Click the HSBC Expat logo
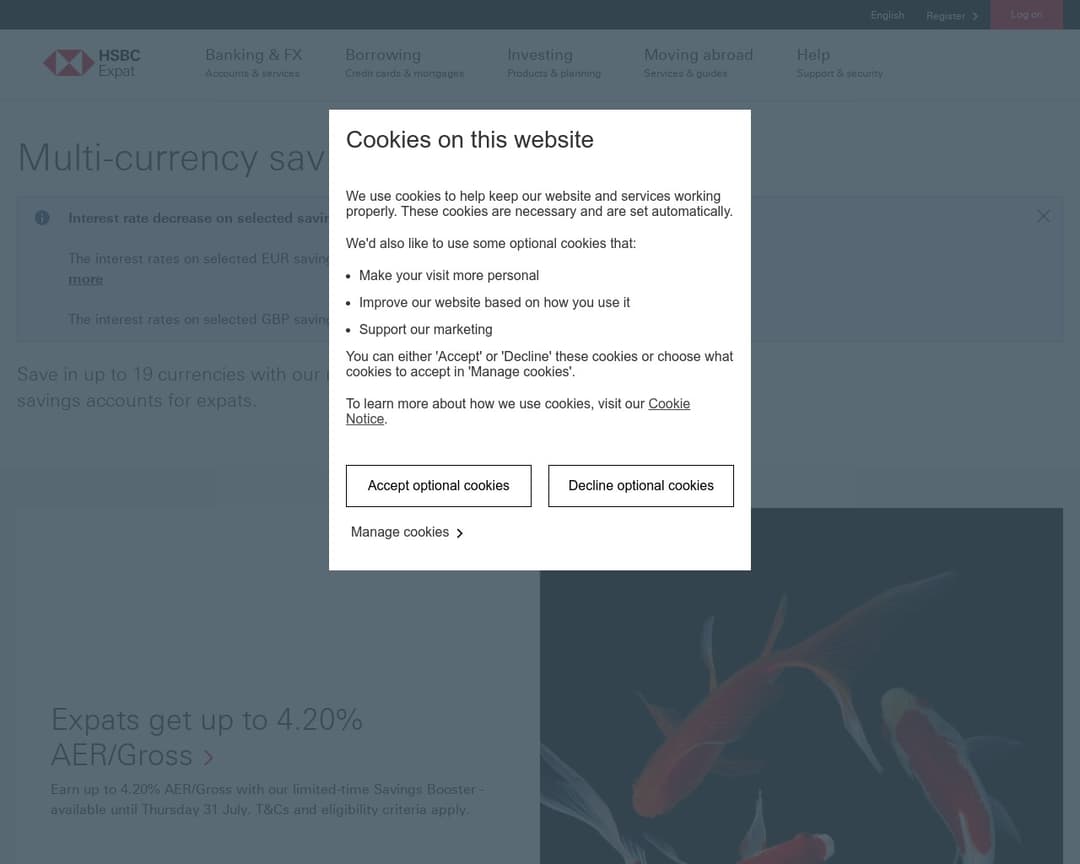This screenshot has height=864, width=1080. click(x=92, y=63)
